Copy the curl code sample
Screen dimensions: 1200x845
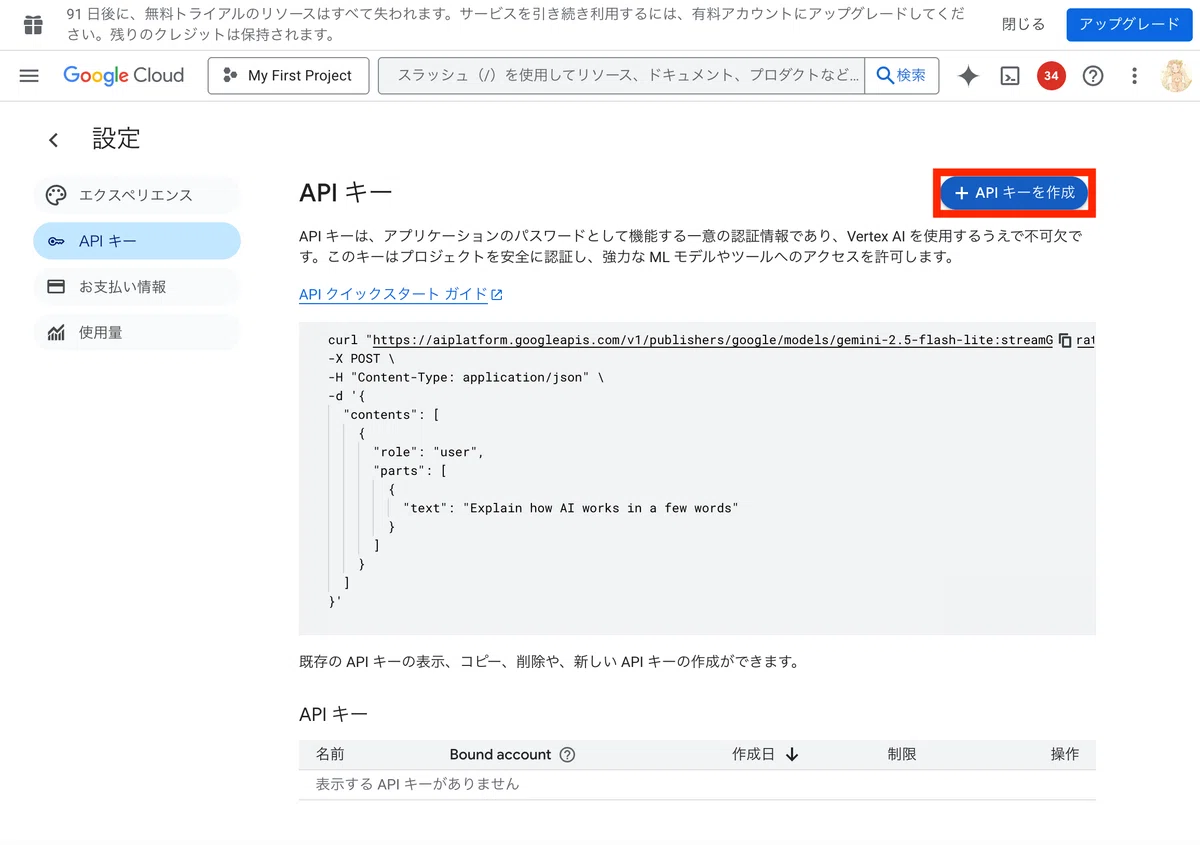pyautogui.click(x=1065, y=340)
